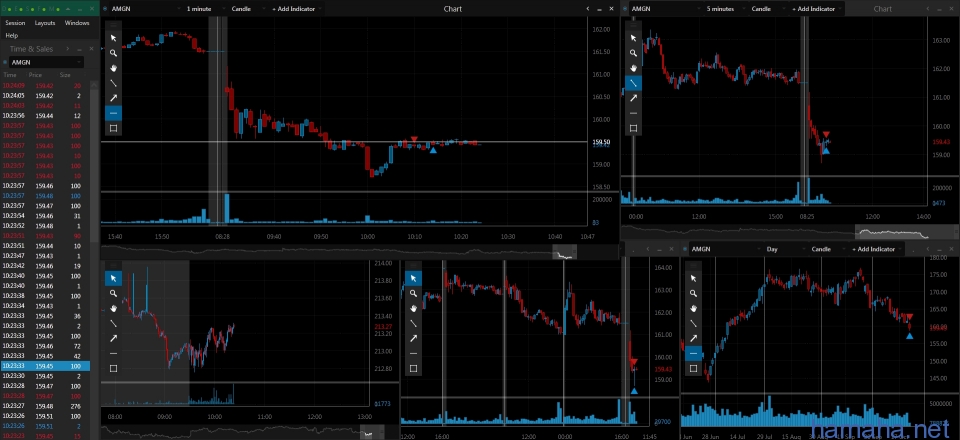Select the trend line tool in the Day chart

point(693,323)
